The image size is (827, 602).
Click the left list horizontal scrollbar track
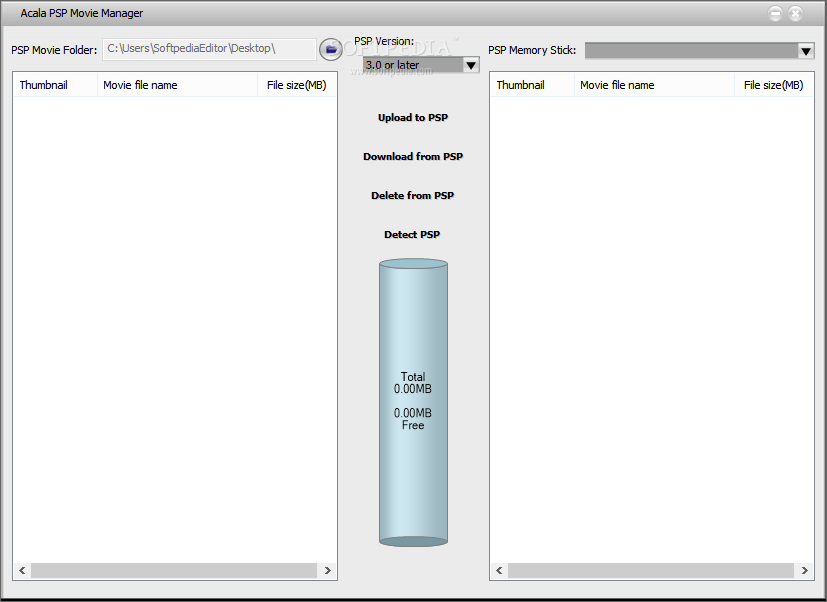pos(174,570)
